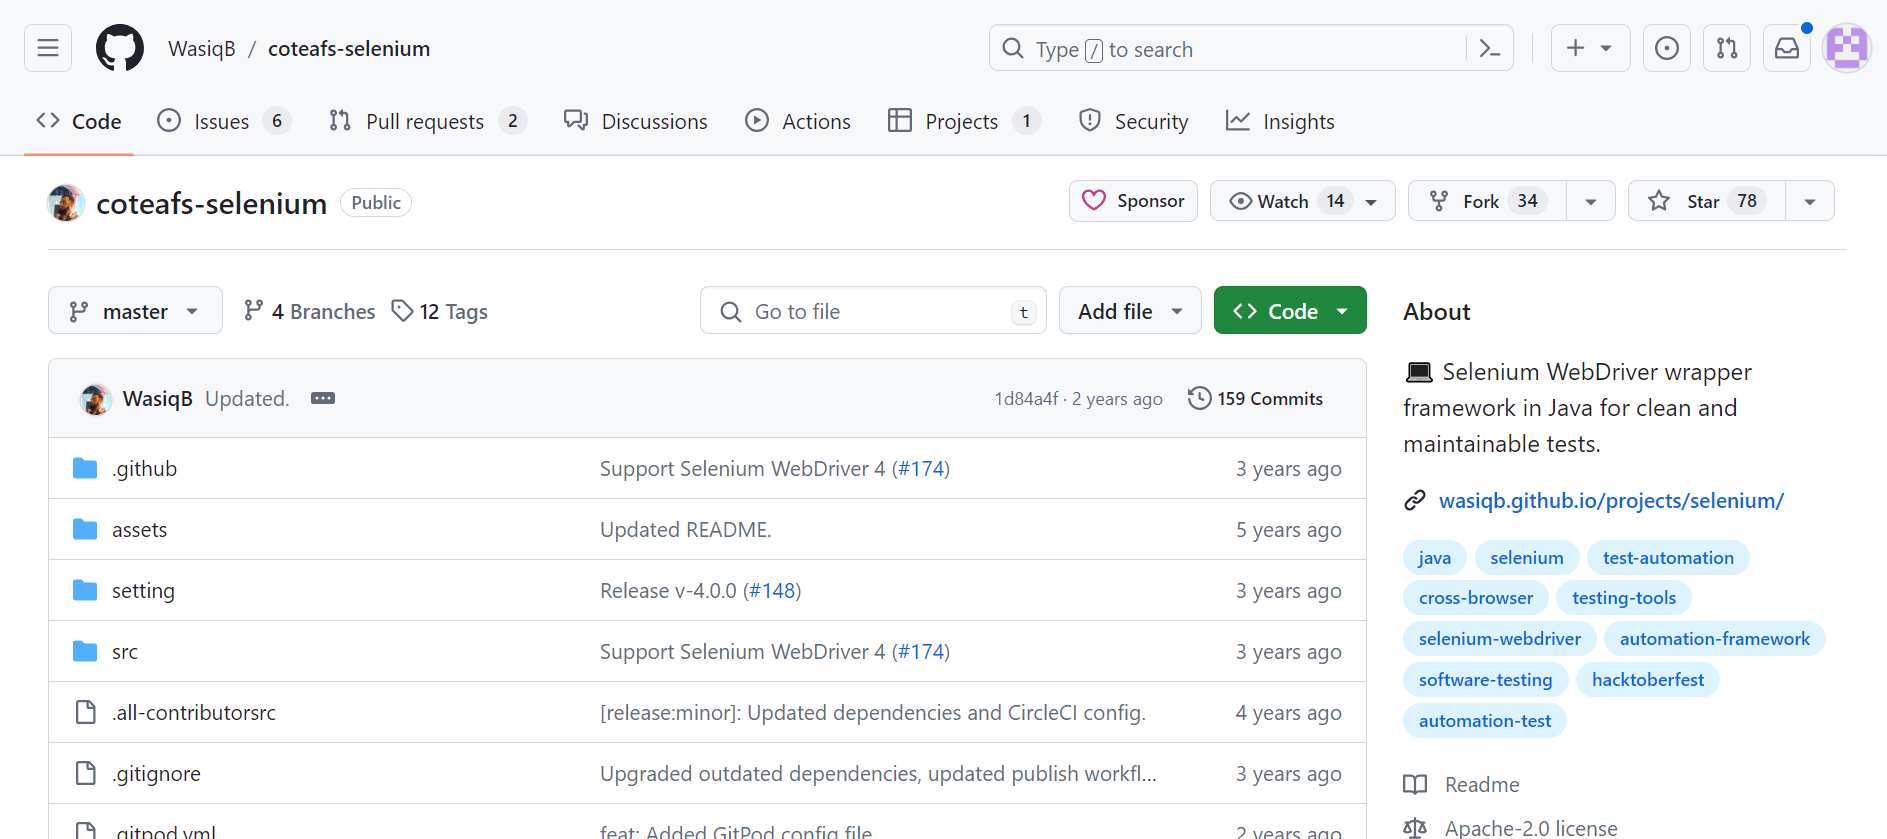Open the Add file dropdown
The width and height of the screenshot is (1887, 839).
[1130, 311]
